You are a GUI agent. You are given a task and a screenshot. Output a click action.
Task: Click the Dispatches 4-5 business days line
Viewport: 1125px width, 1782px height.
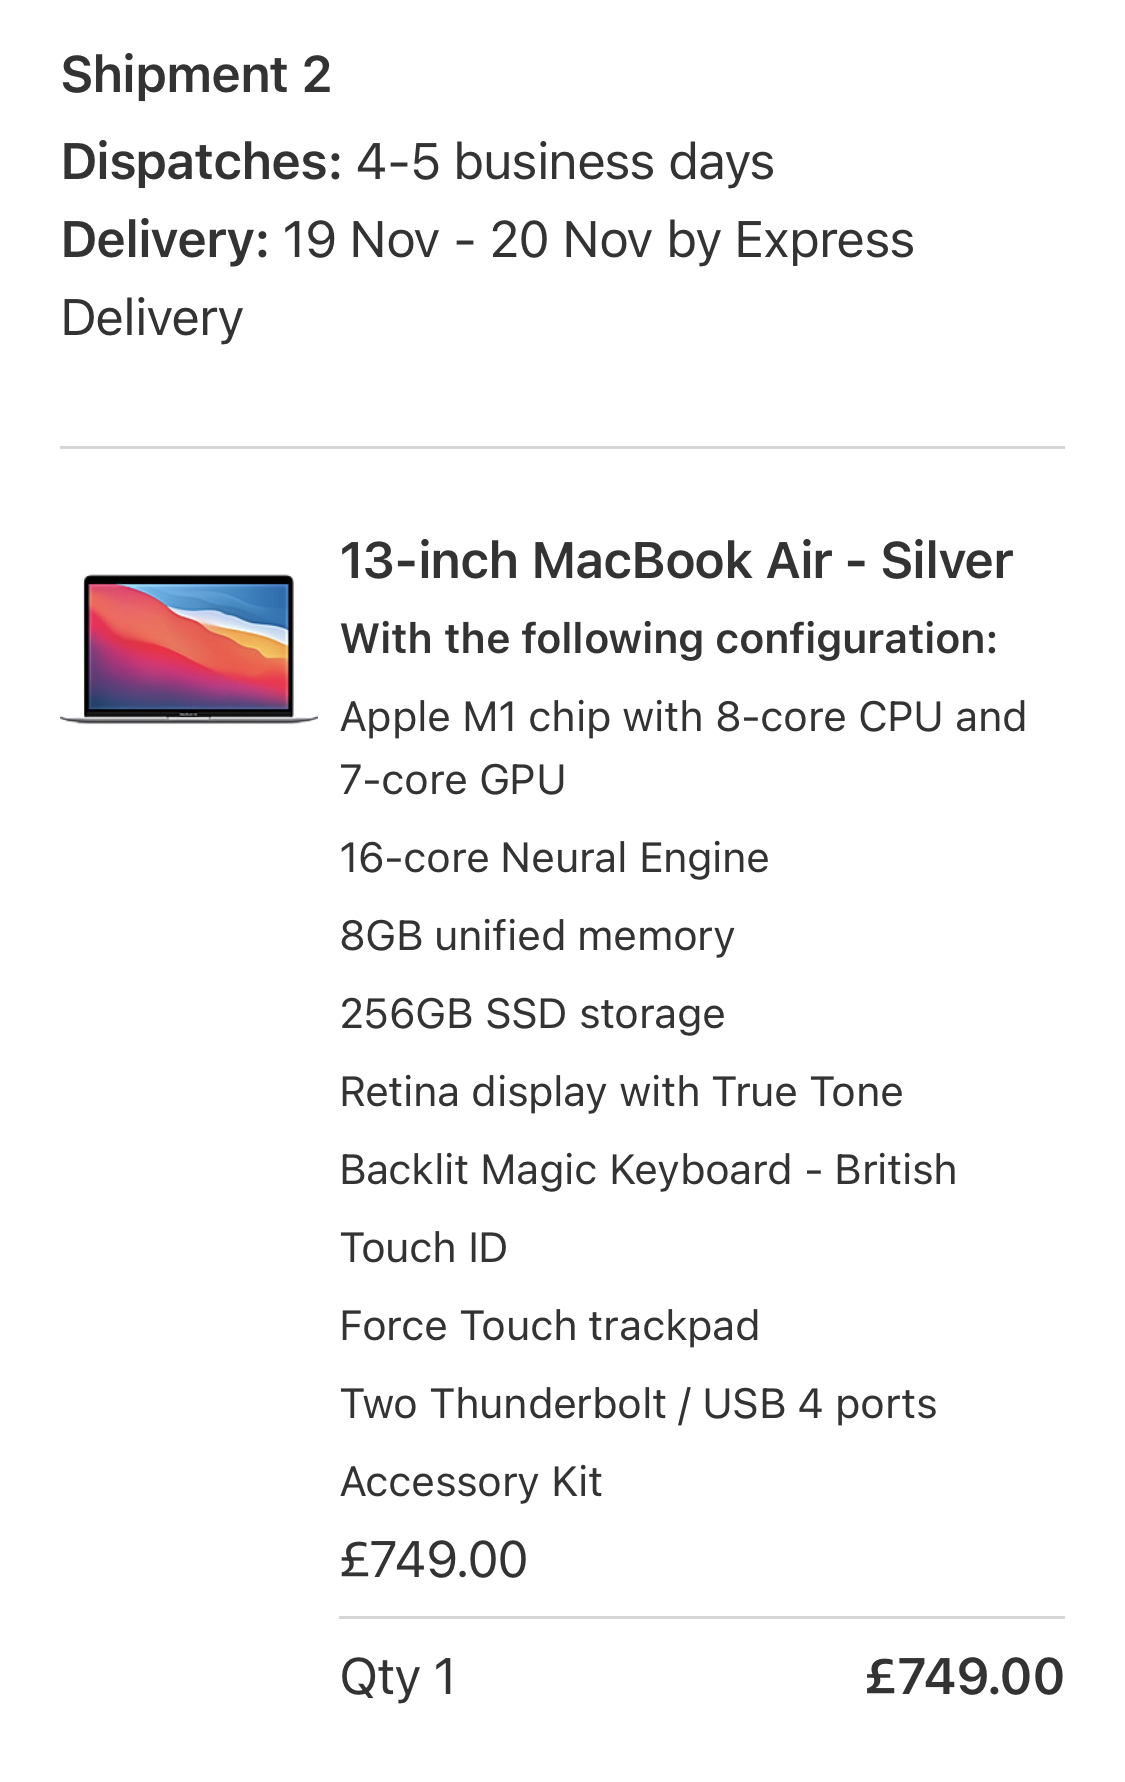click(x=418, y=162)
